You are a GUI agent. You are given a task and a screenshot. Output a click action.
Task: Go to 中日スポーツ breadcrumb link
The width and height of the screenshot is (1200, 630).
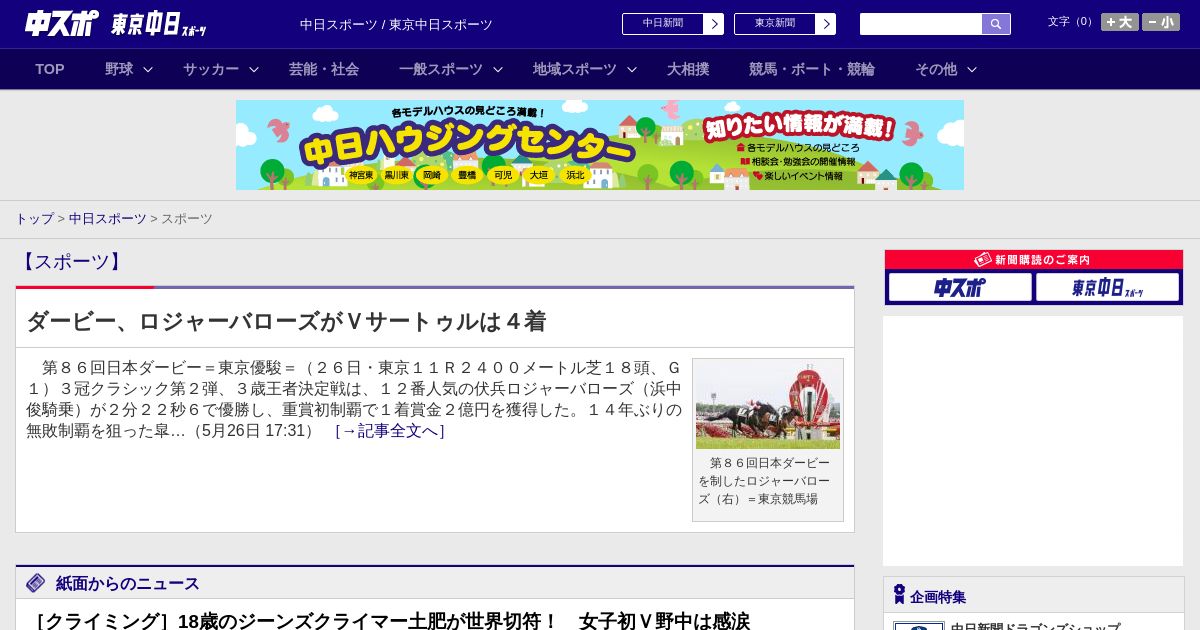(108, 219)
